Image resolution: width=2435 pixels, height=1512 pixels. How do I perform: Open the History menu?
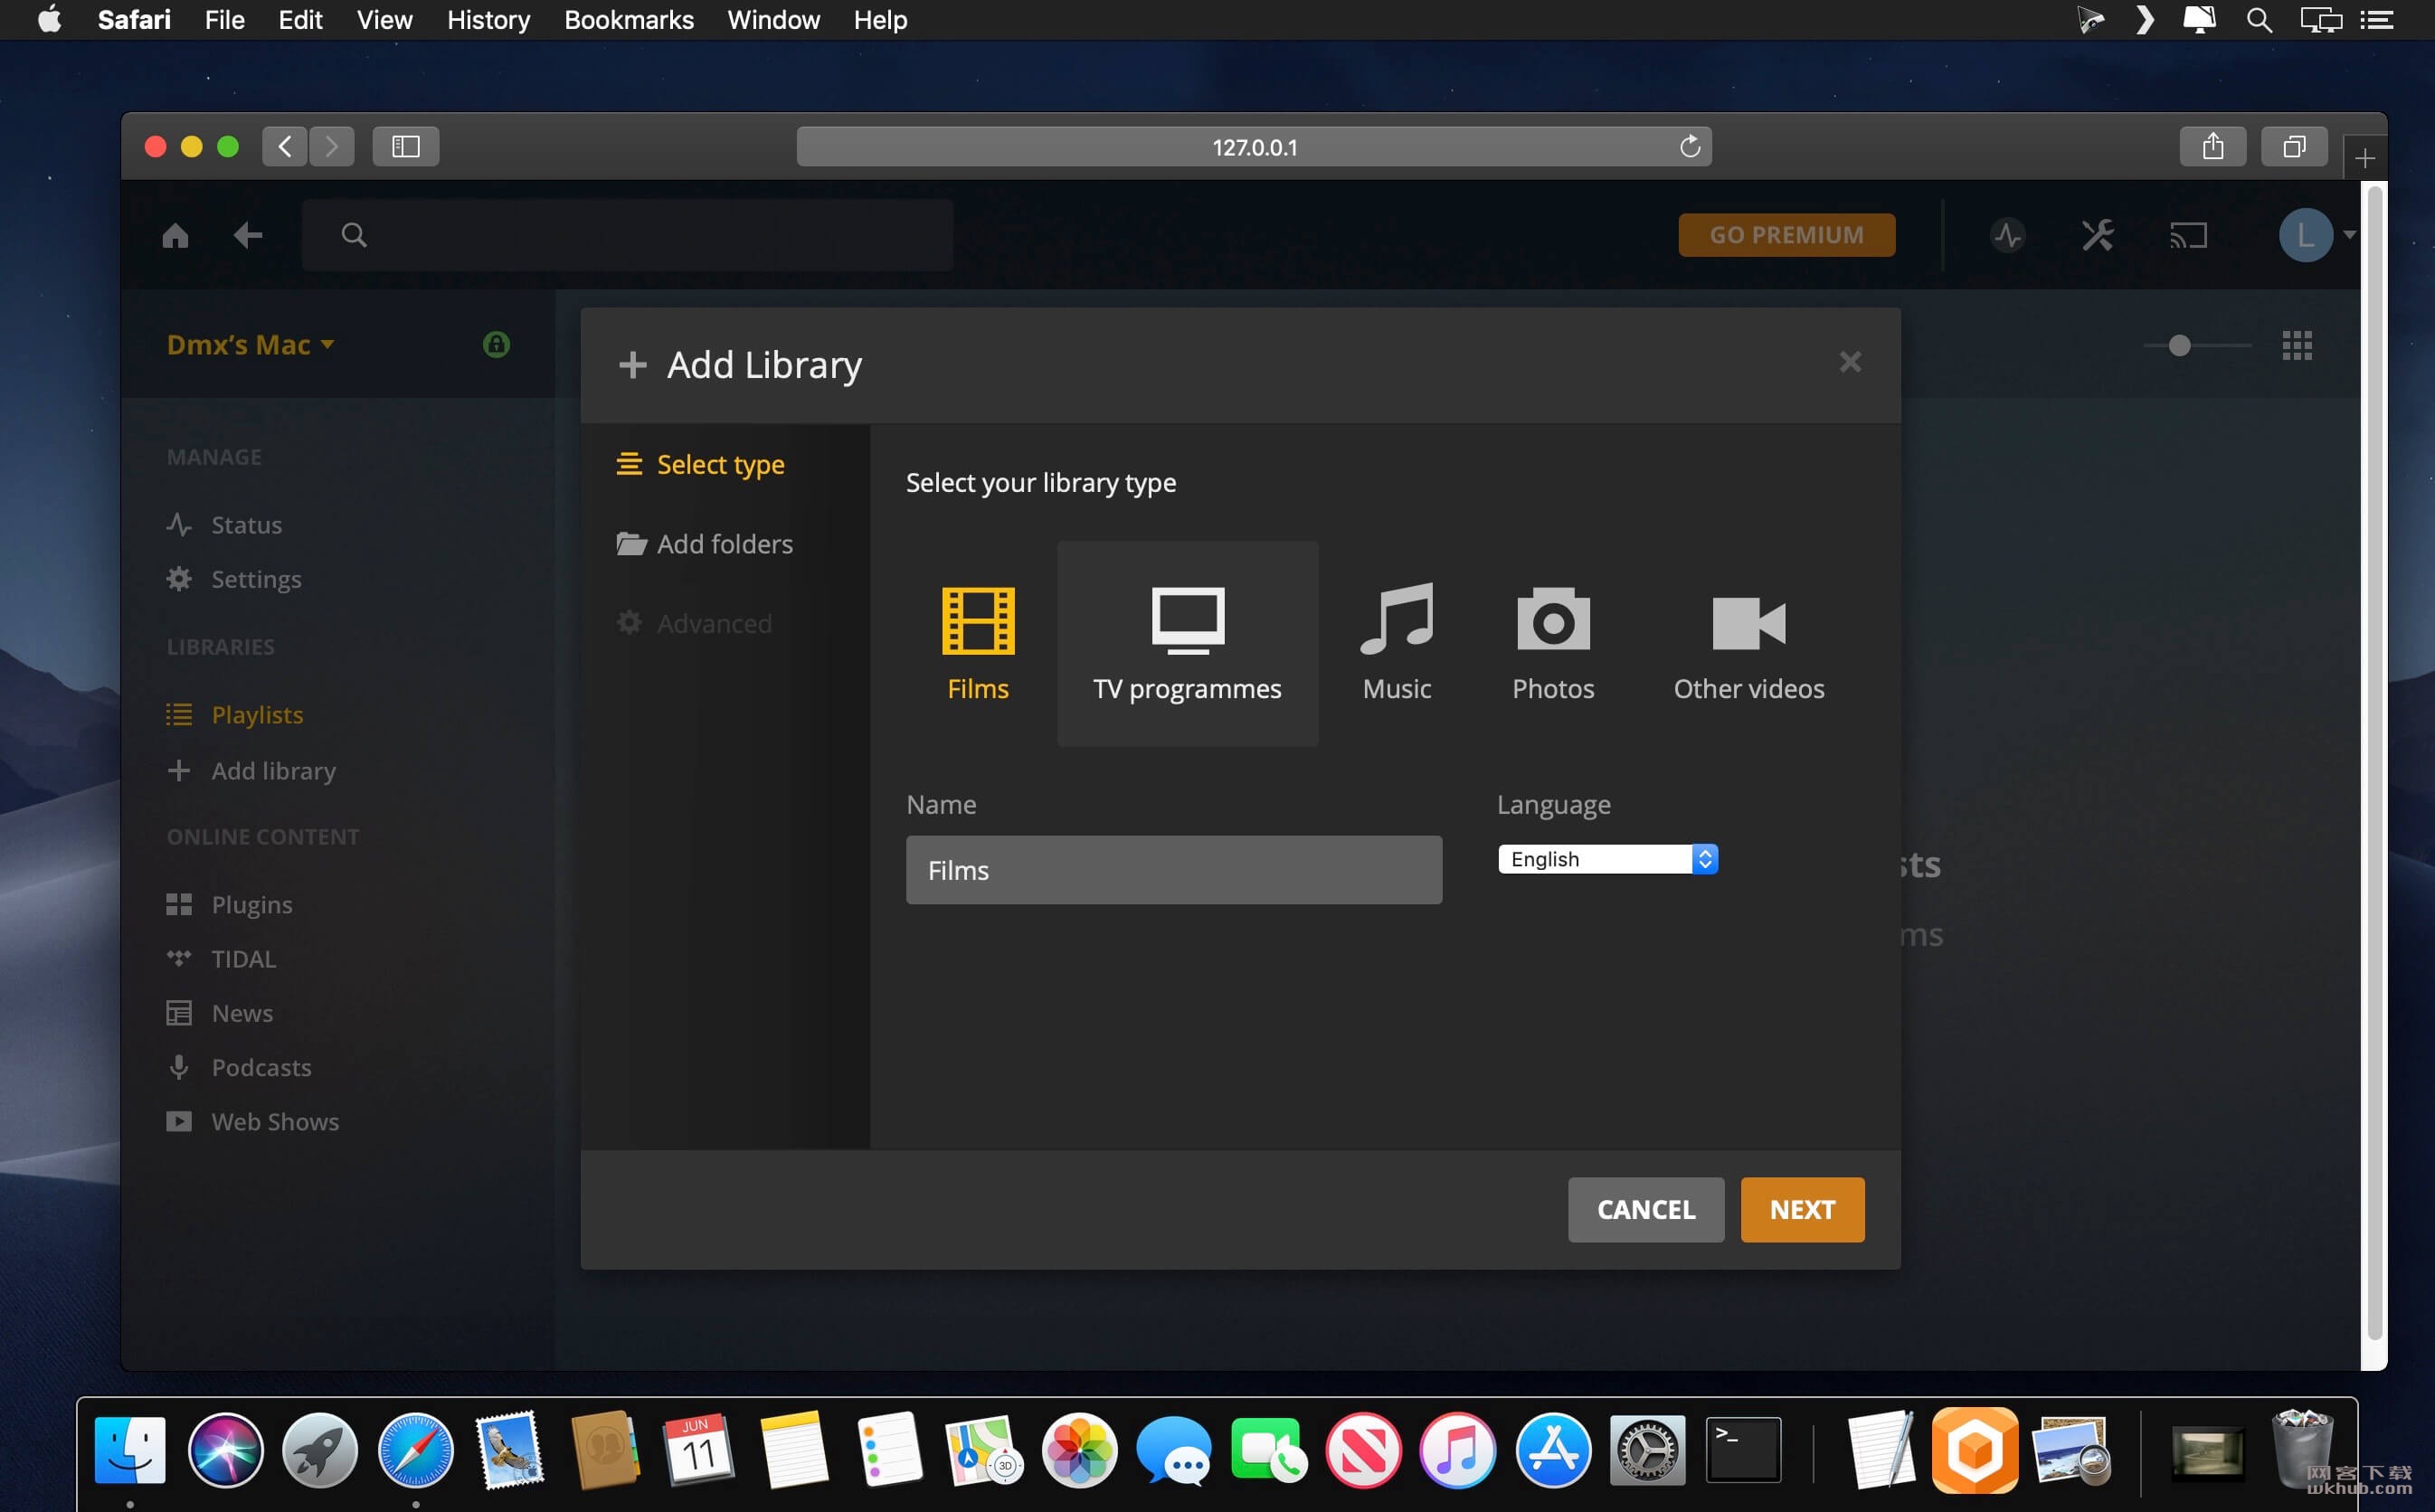pyautogui.click(x=488, y=20)
